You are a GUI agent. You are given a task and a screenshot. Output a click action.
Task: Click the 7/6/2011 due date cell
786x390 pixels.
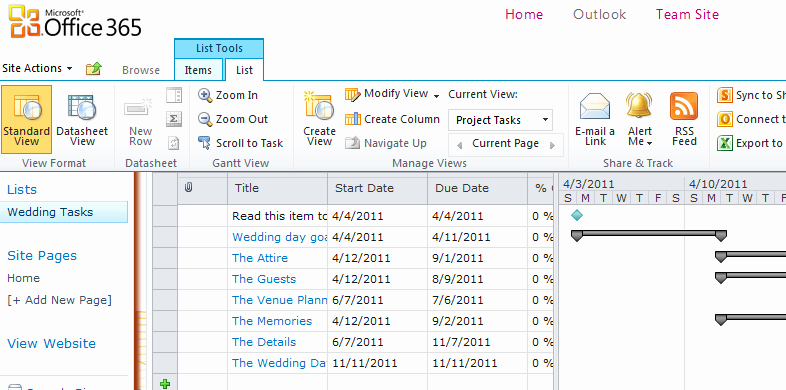point(478,300)
